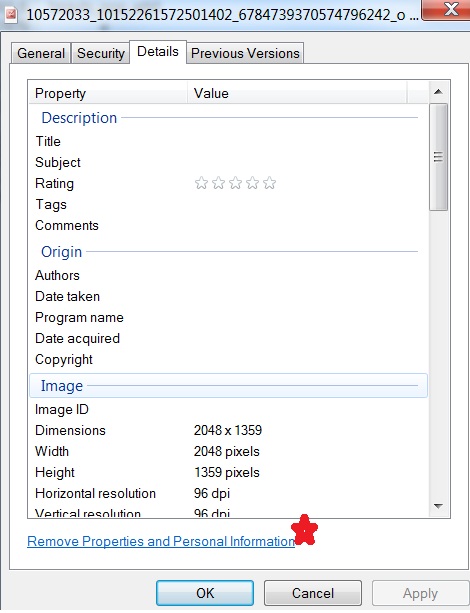Open the Previous Versions tab
This screenshot has width=470, height=613.
(x=245, y=53)
